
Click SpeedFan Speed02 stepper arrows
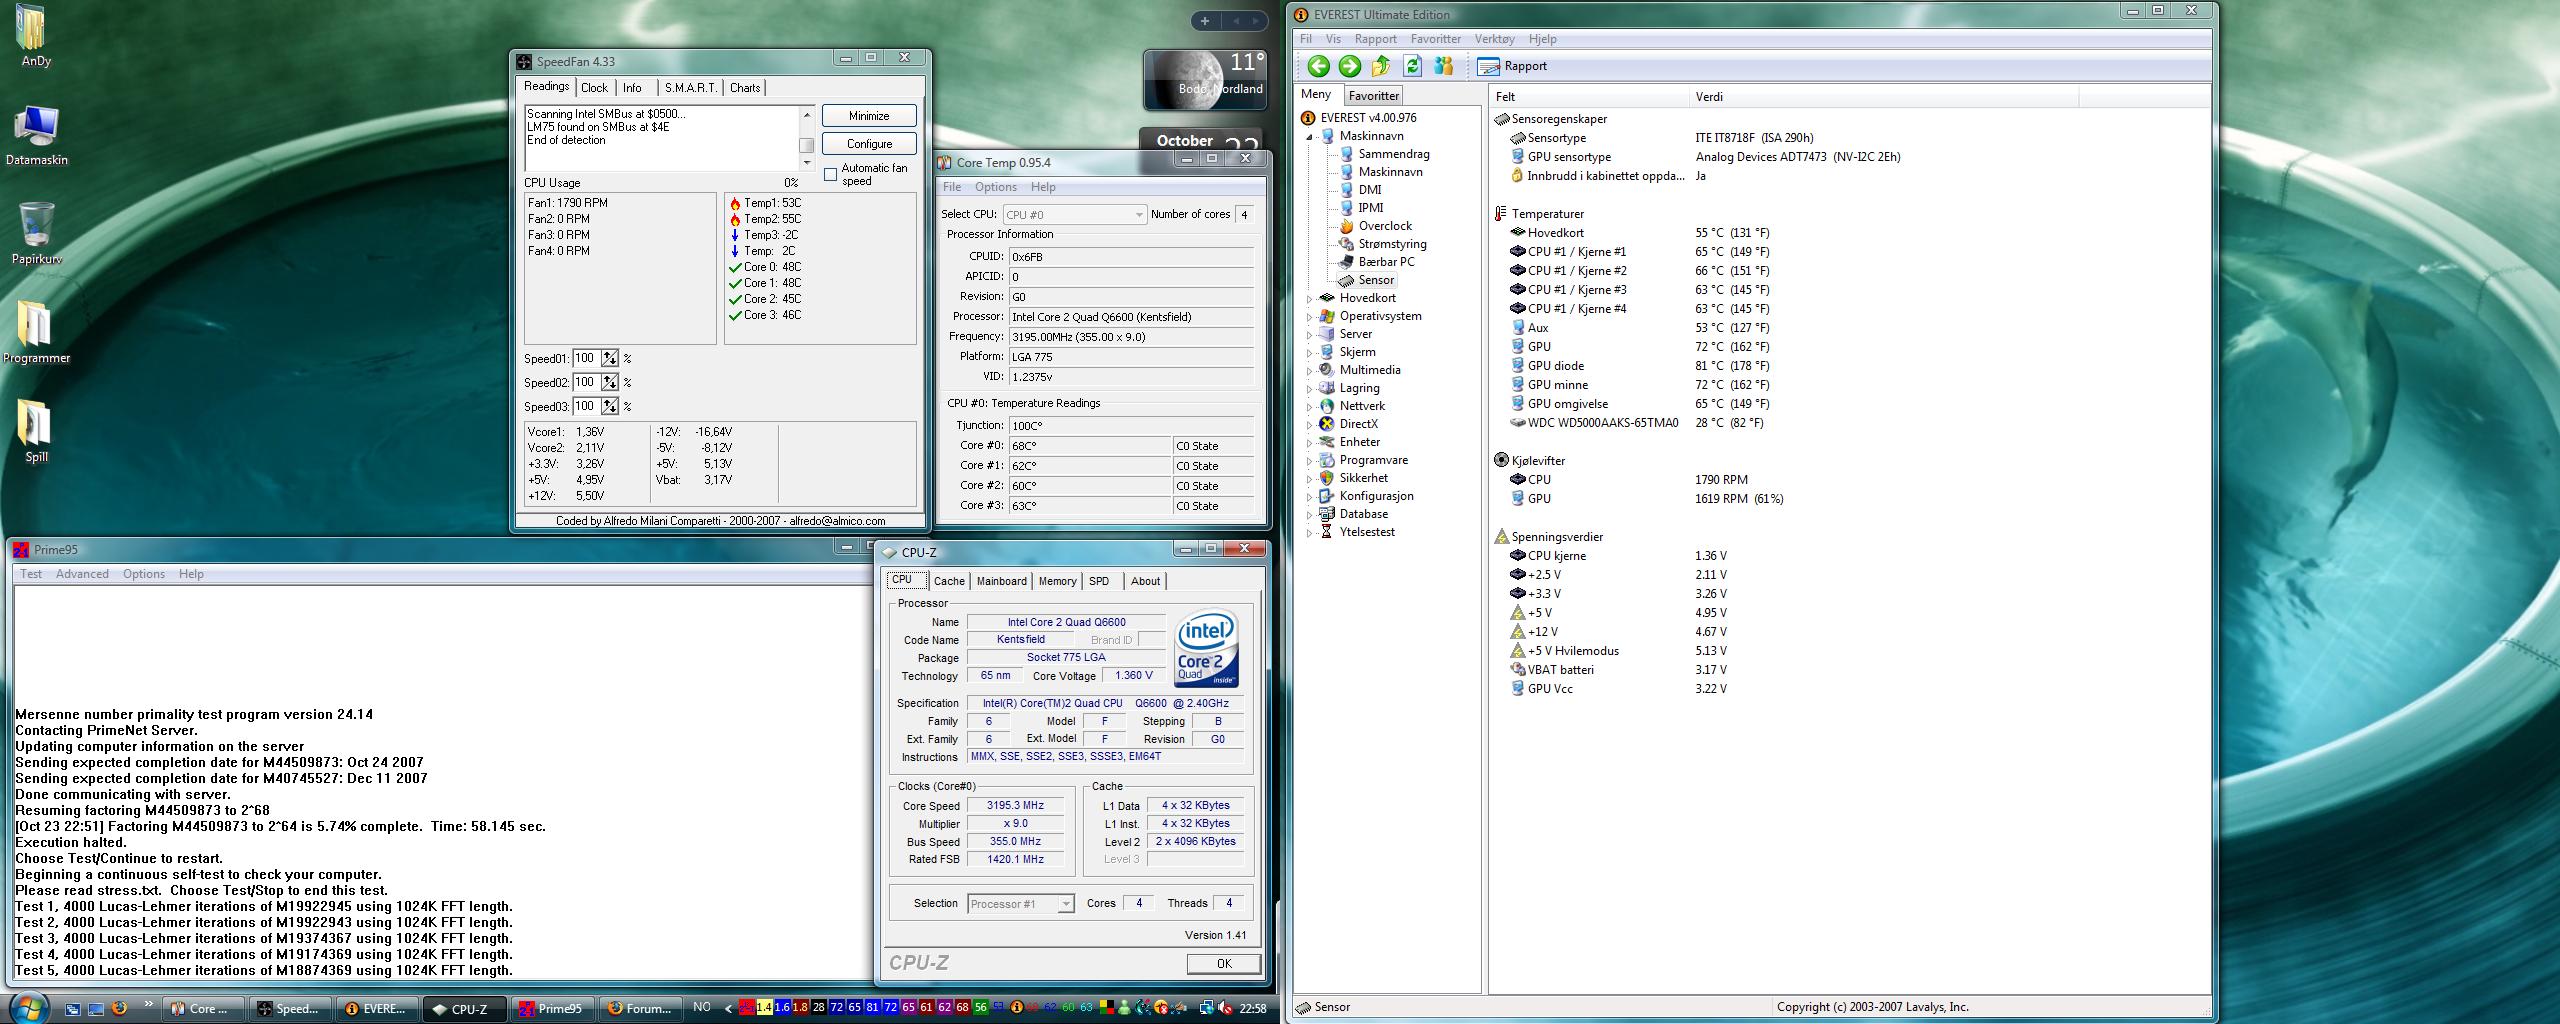point(609,383)
